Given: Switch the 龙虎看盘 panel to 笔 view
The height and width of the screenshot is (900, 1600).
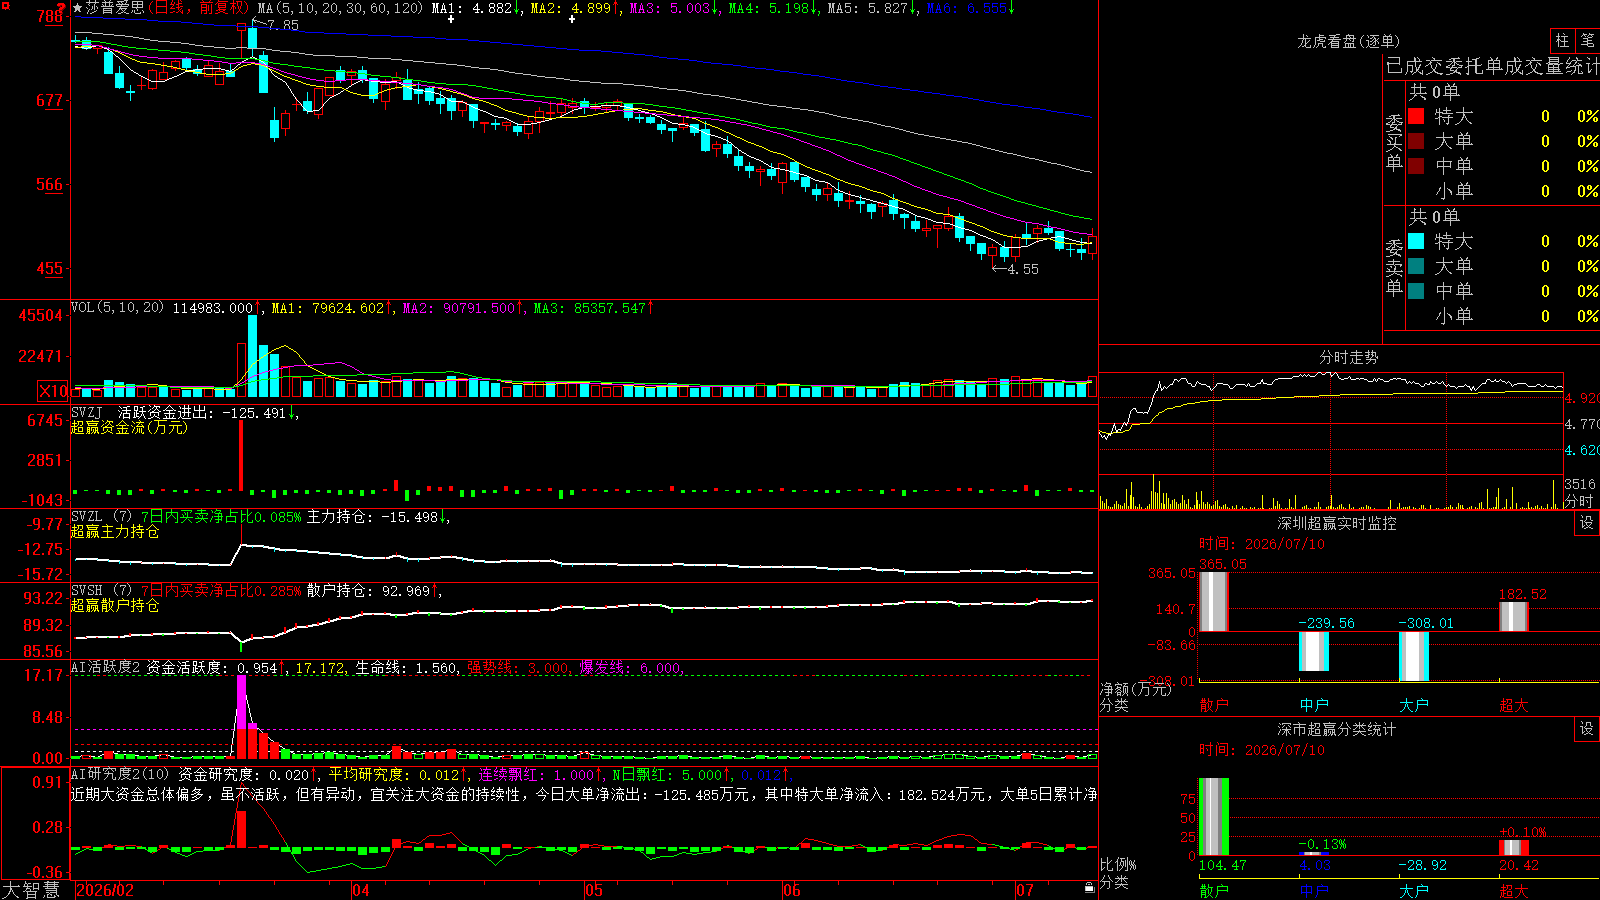Looking at the screenshot, I should [1587, 40].
